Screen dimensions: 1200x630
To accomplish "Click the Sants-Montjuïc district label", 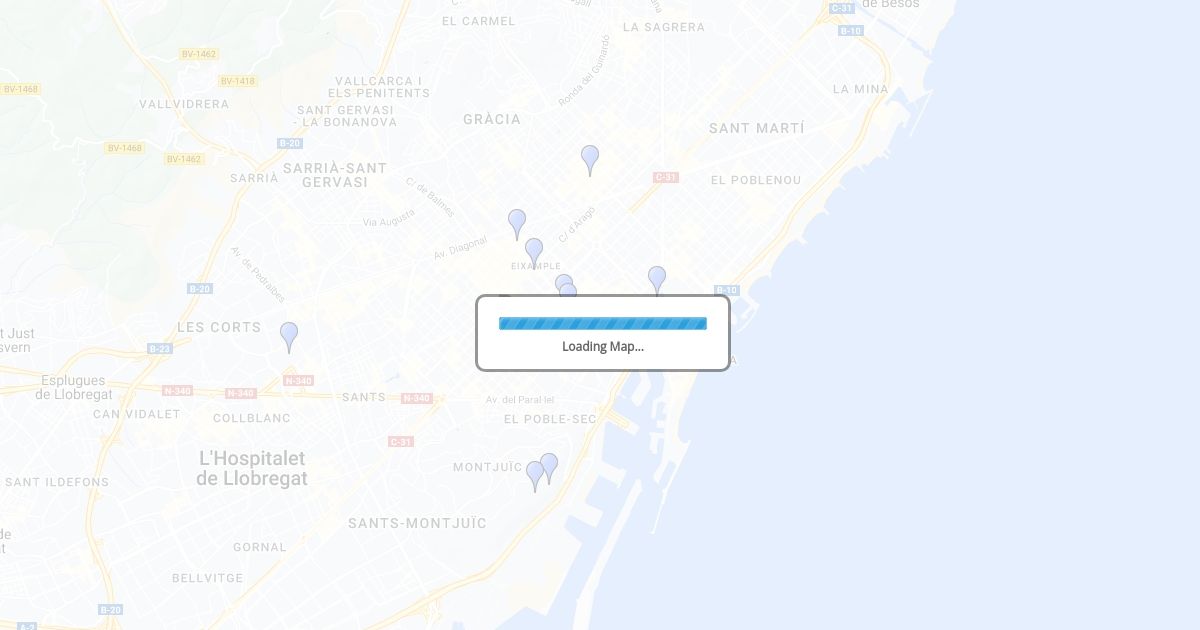I will [x=418, y=523].
